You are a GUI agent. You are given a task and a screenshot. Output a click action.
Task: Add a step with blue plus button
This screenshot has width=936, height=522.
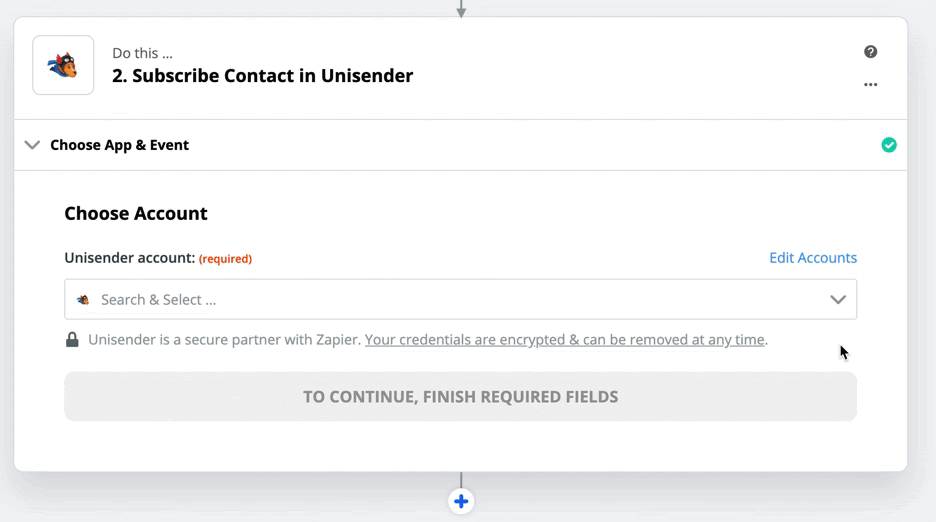(461, 501)
